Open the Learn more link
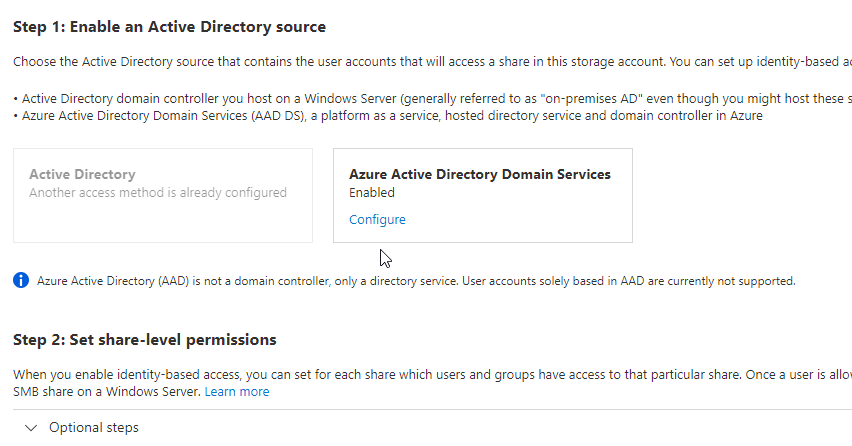Viewport: 852px width, 446px height. click(x=237, y=392)
